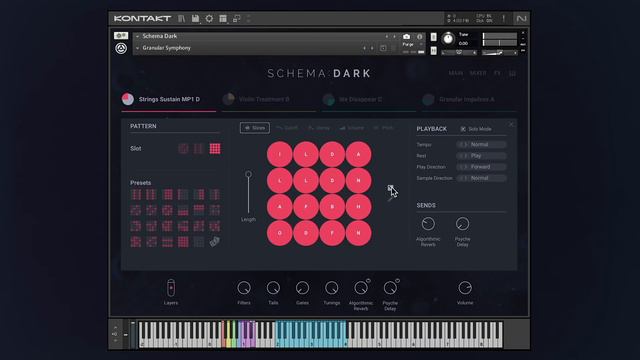Screen dimensions: 640x360
Task: Click next arrow on Granular Symphony row
Action: tap(372, 48)
